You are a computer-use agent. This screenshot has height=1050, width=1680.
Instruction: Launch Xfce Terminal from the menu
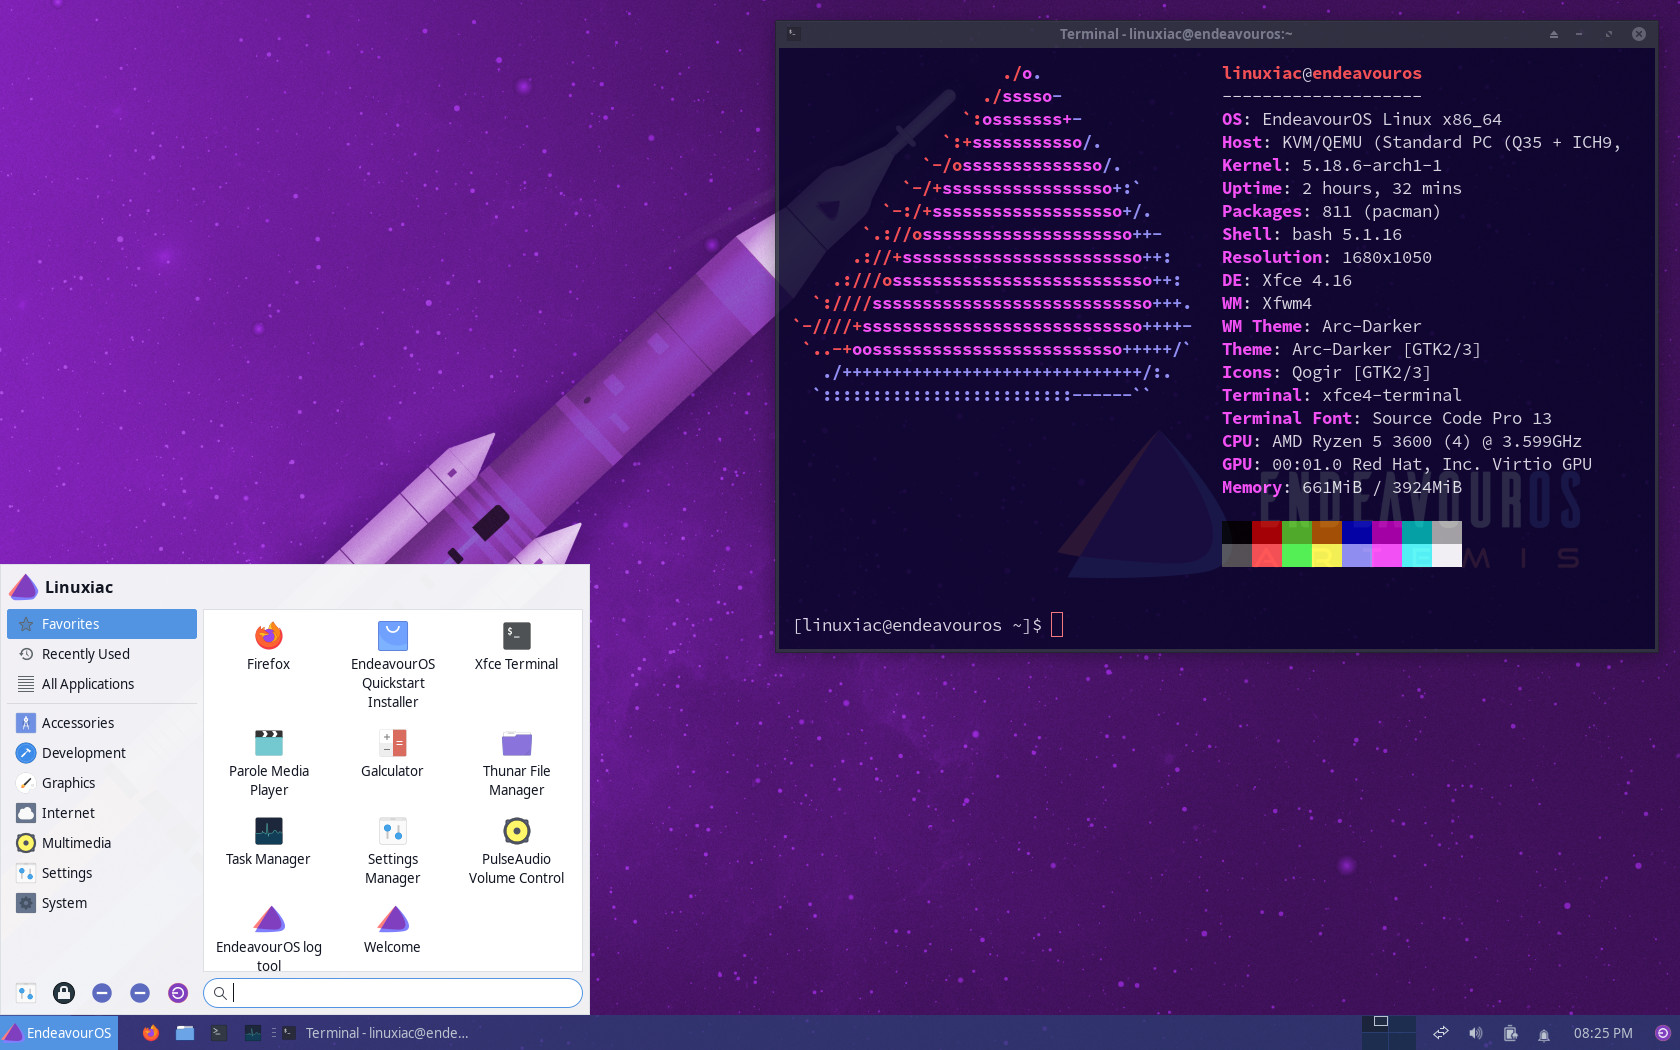[516, 646]
